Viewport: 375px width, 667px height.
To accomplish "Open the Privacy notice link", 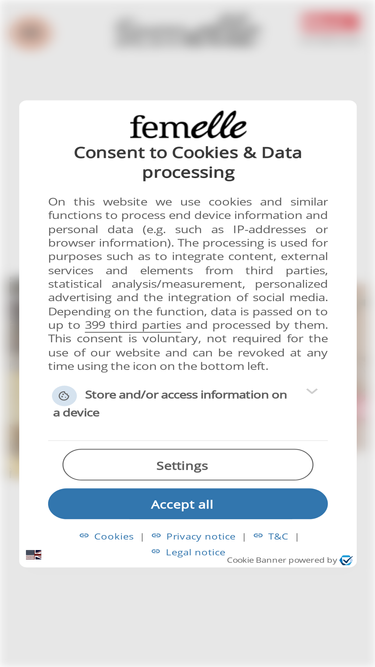I will pyautogui.click(x=201, y=536).
